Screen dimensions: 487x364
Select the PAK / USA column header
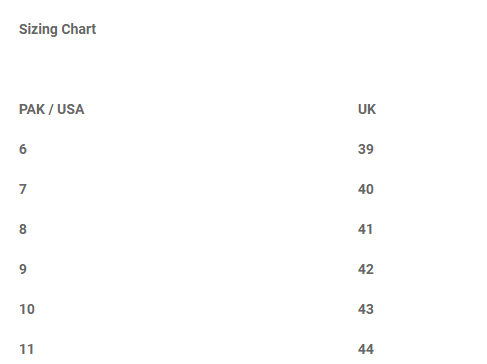tap(52, 109)
